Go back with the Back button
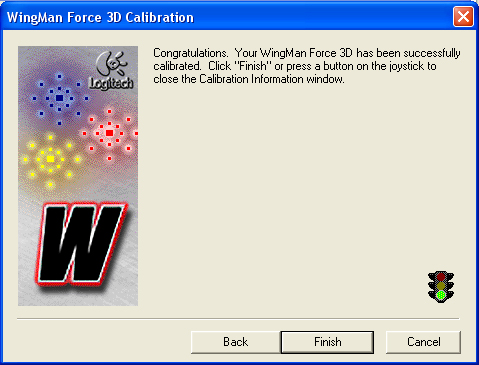Image resolution: width=479 pixels, height=365 pixels. 236,342
